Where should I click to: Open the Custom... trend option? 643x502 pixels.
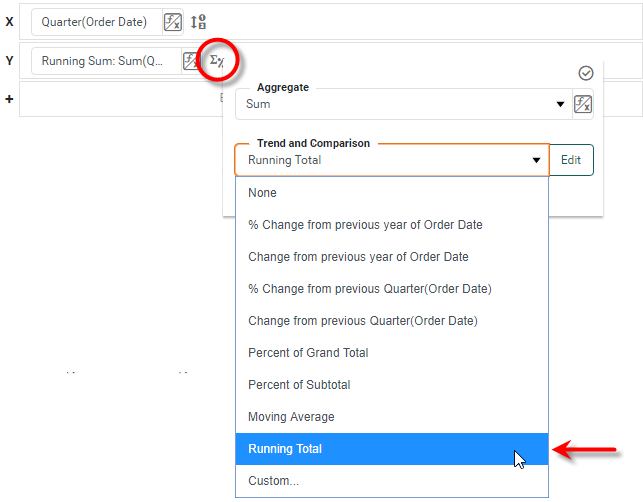tap(273, 481)
